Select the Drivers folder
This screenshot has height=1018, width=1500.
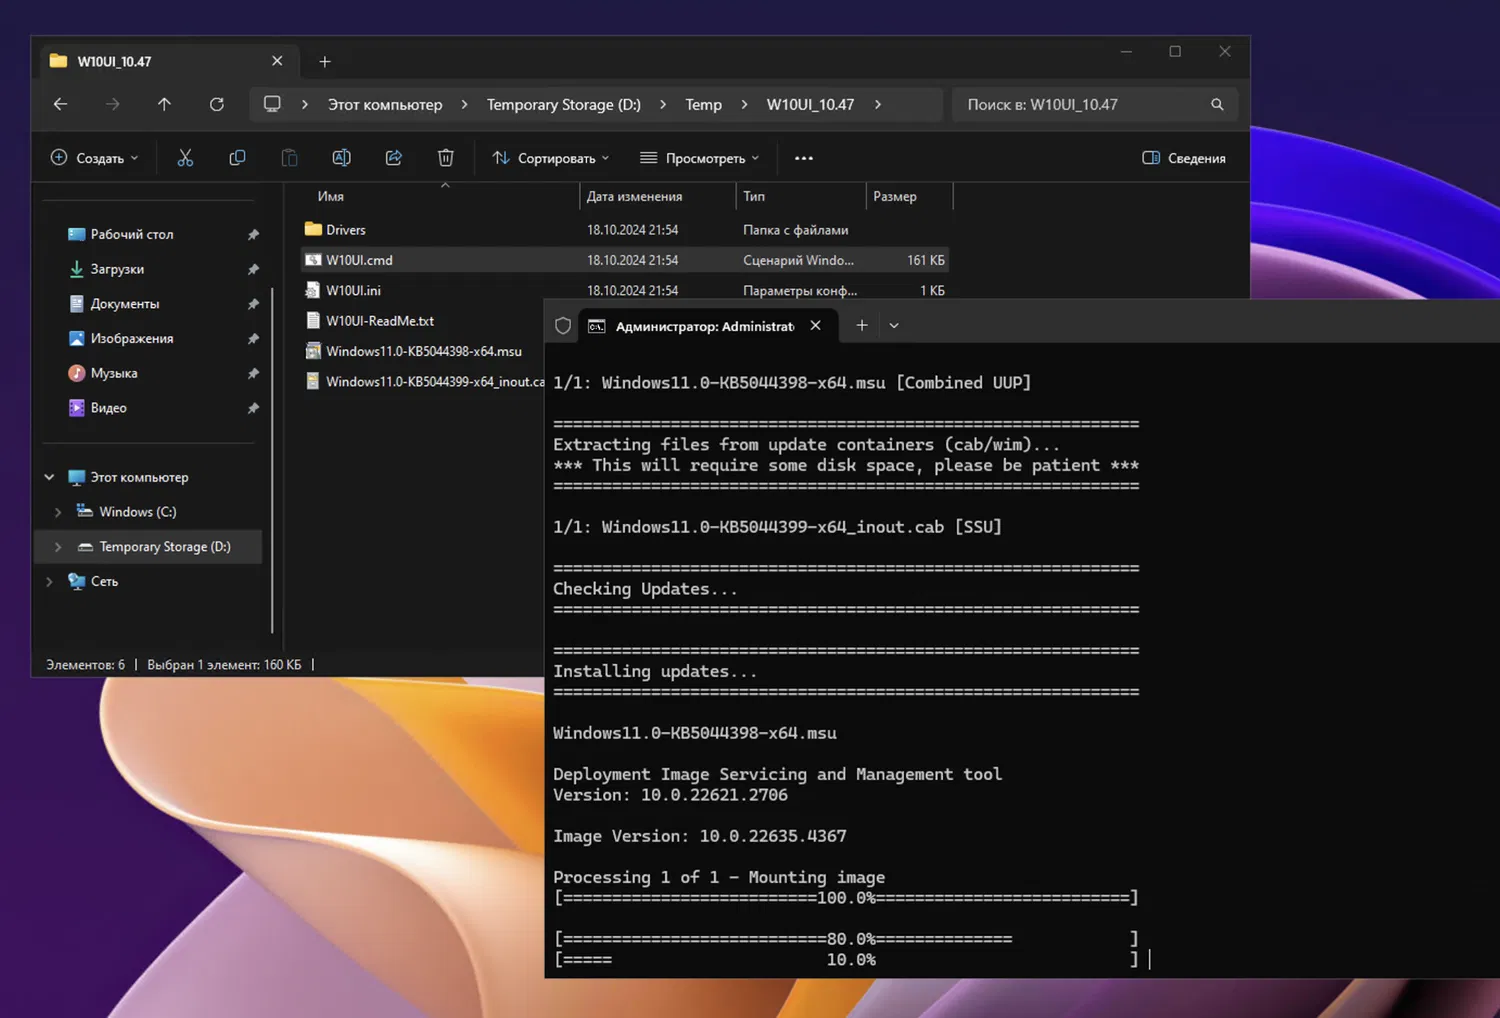click(x=346, y=230)
